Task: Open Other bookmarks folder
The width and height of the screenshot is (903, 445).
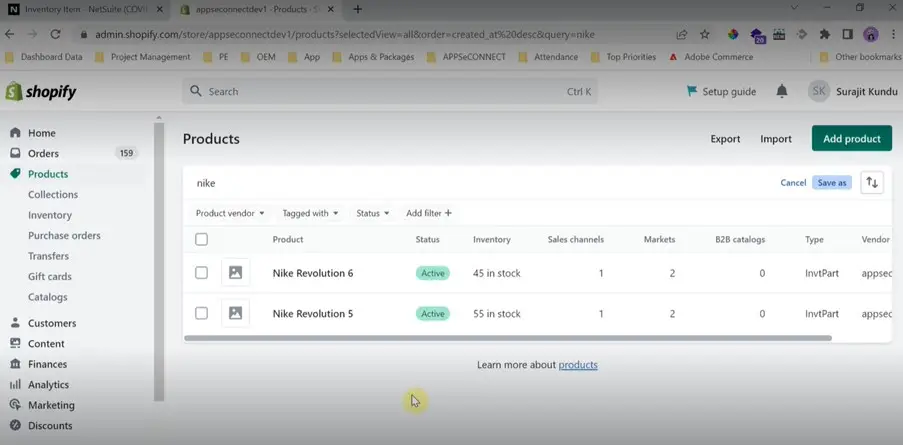Action: 860,57
